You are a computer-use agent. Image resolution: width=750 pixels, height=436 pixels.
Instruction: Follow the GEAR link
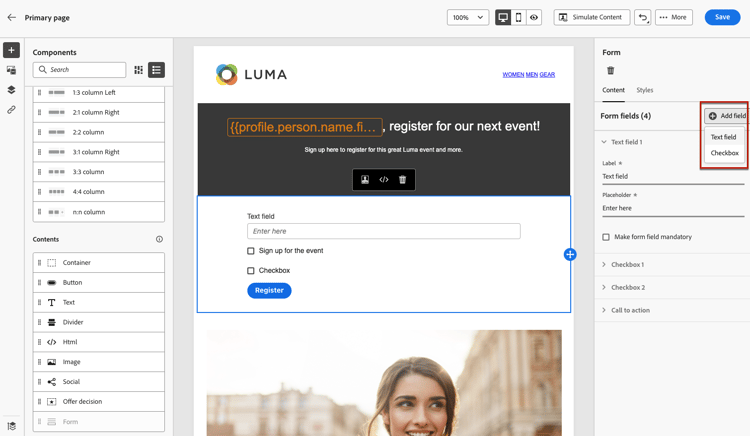tap(547, 75)
